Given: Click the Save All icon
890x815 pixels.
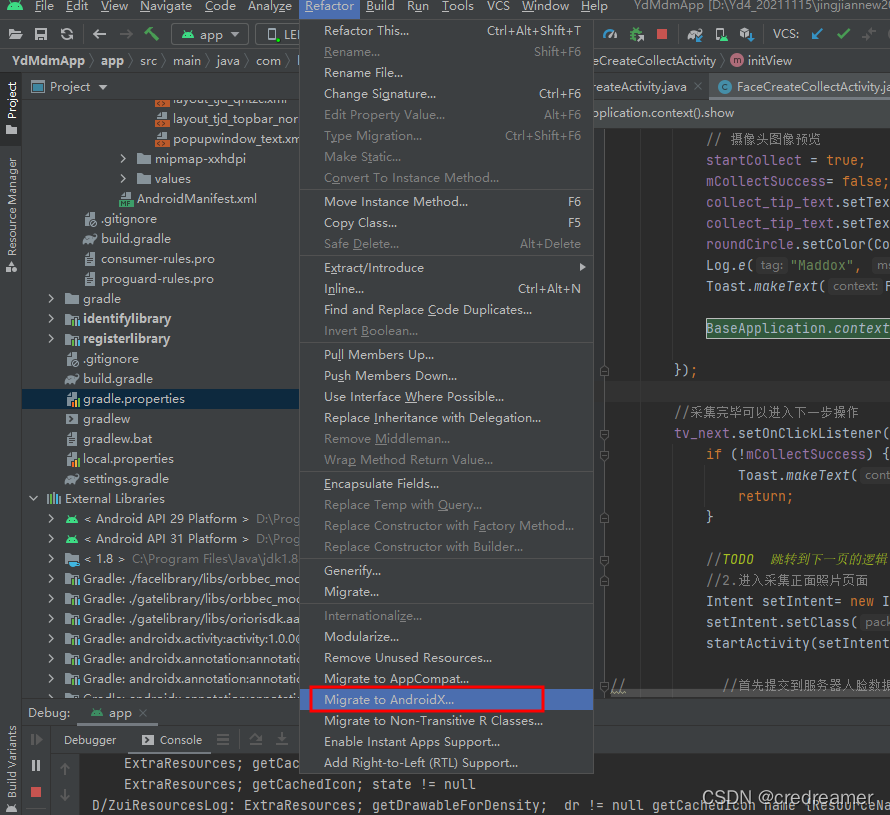Looking at the screenshot, I should click(40, 33).
